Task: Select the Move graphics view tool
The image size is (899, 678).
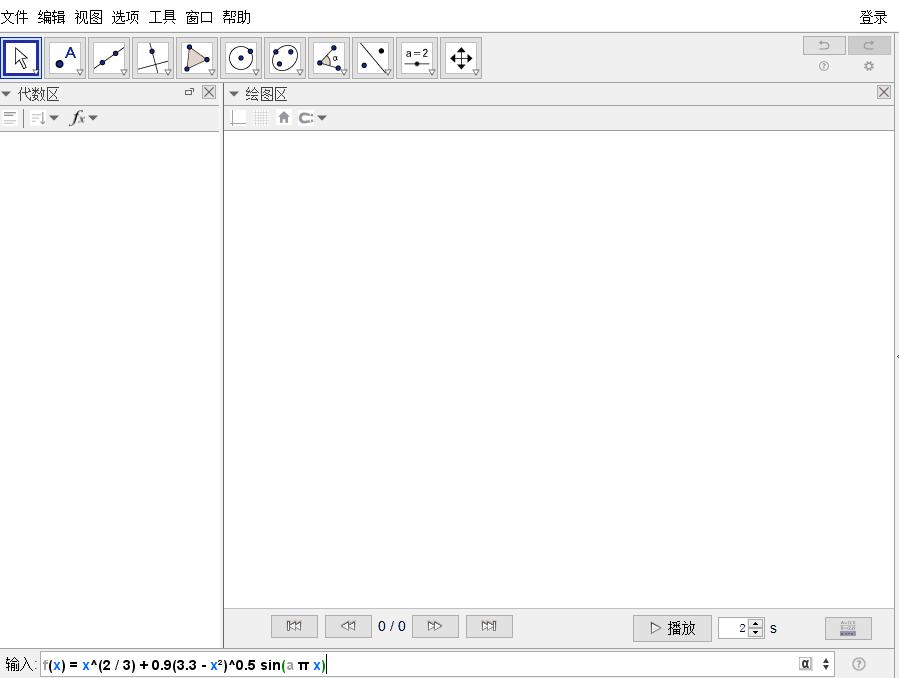Action: [461, 58]
